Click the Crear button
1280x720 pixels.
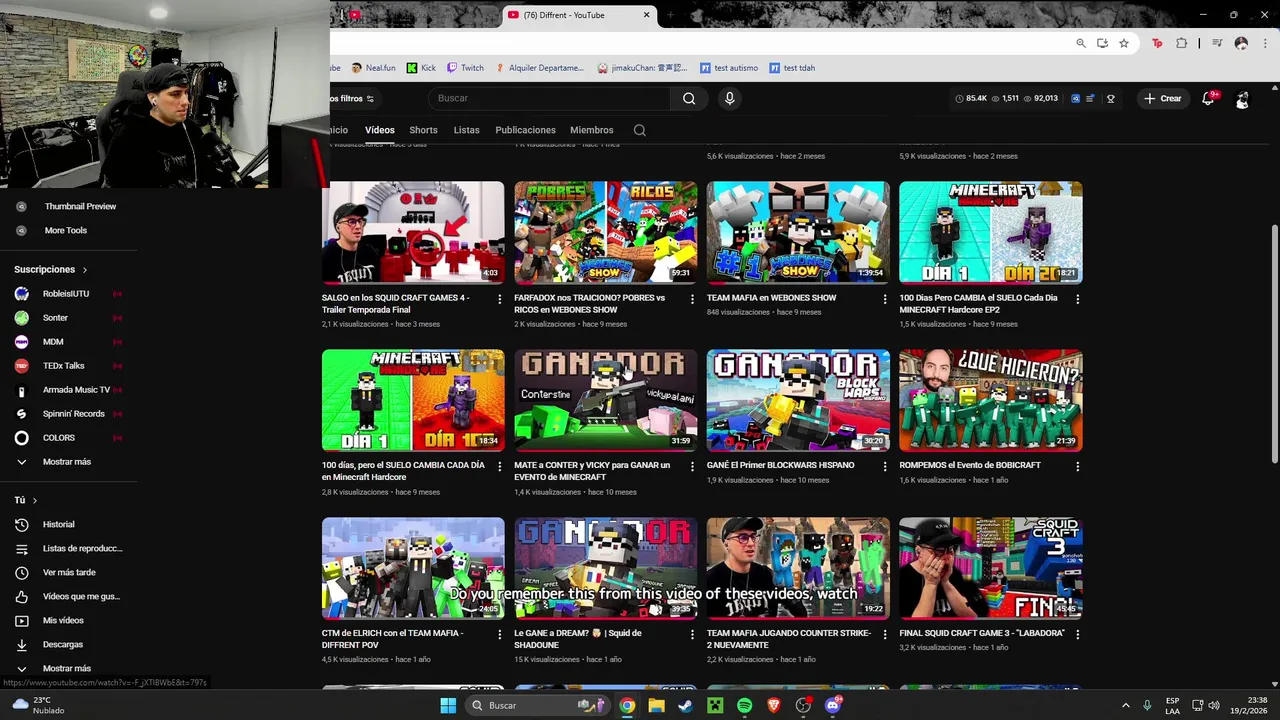1164,98
